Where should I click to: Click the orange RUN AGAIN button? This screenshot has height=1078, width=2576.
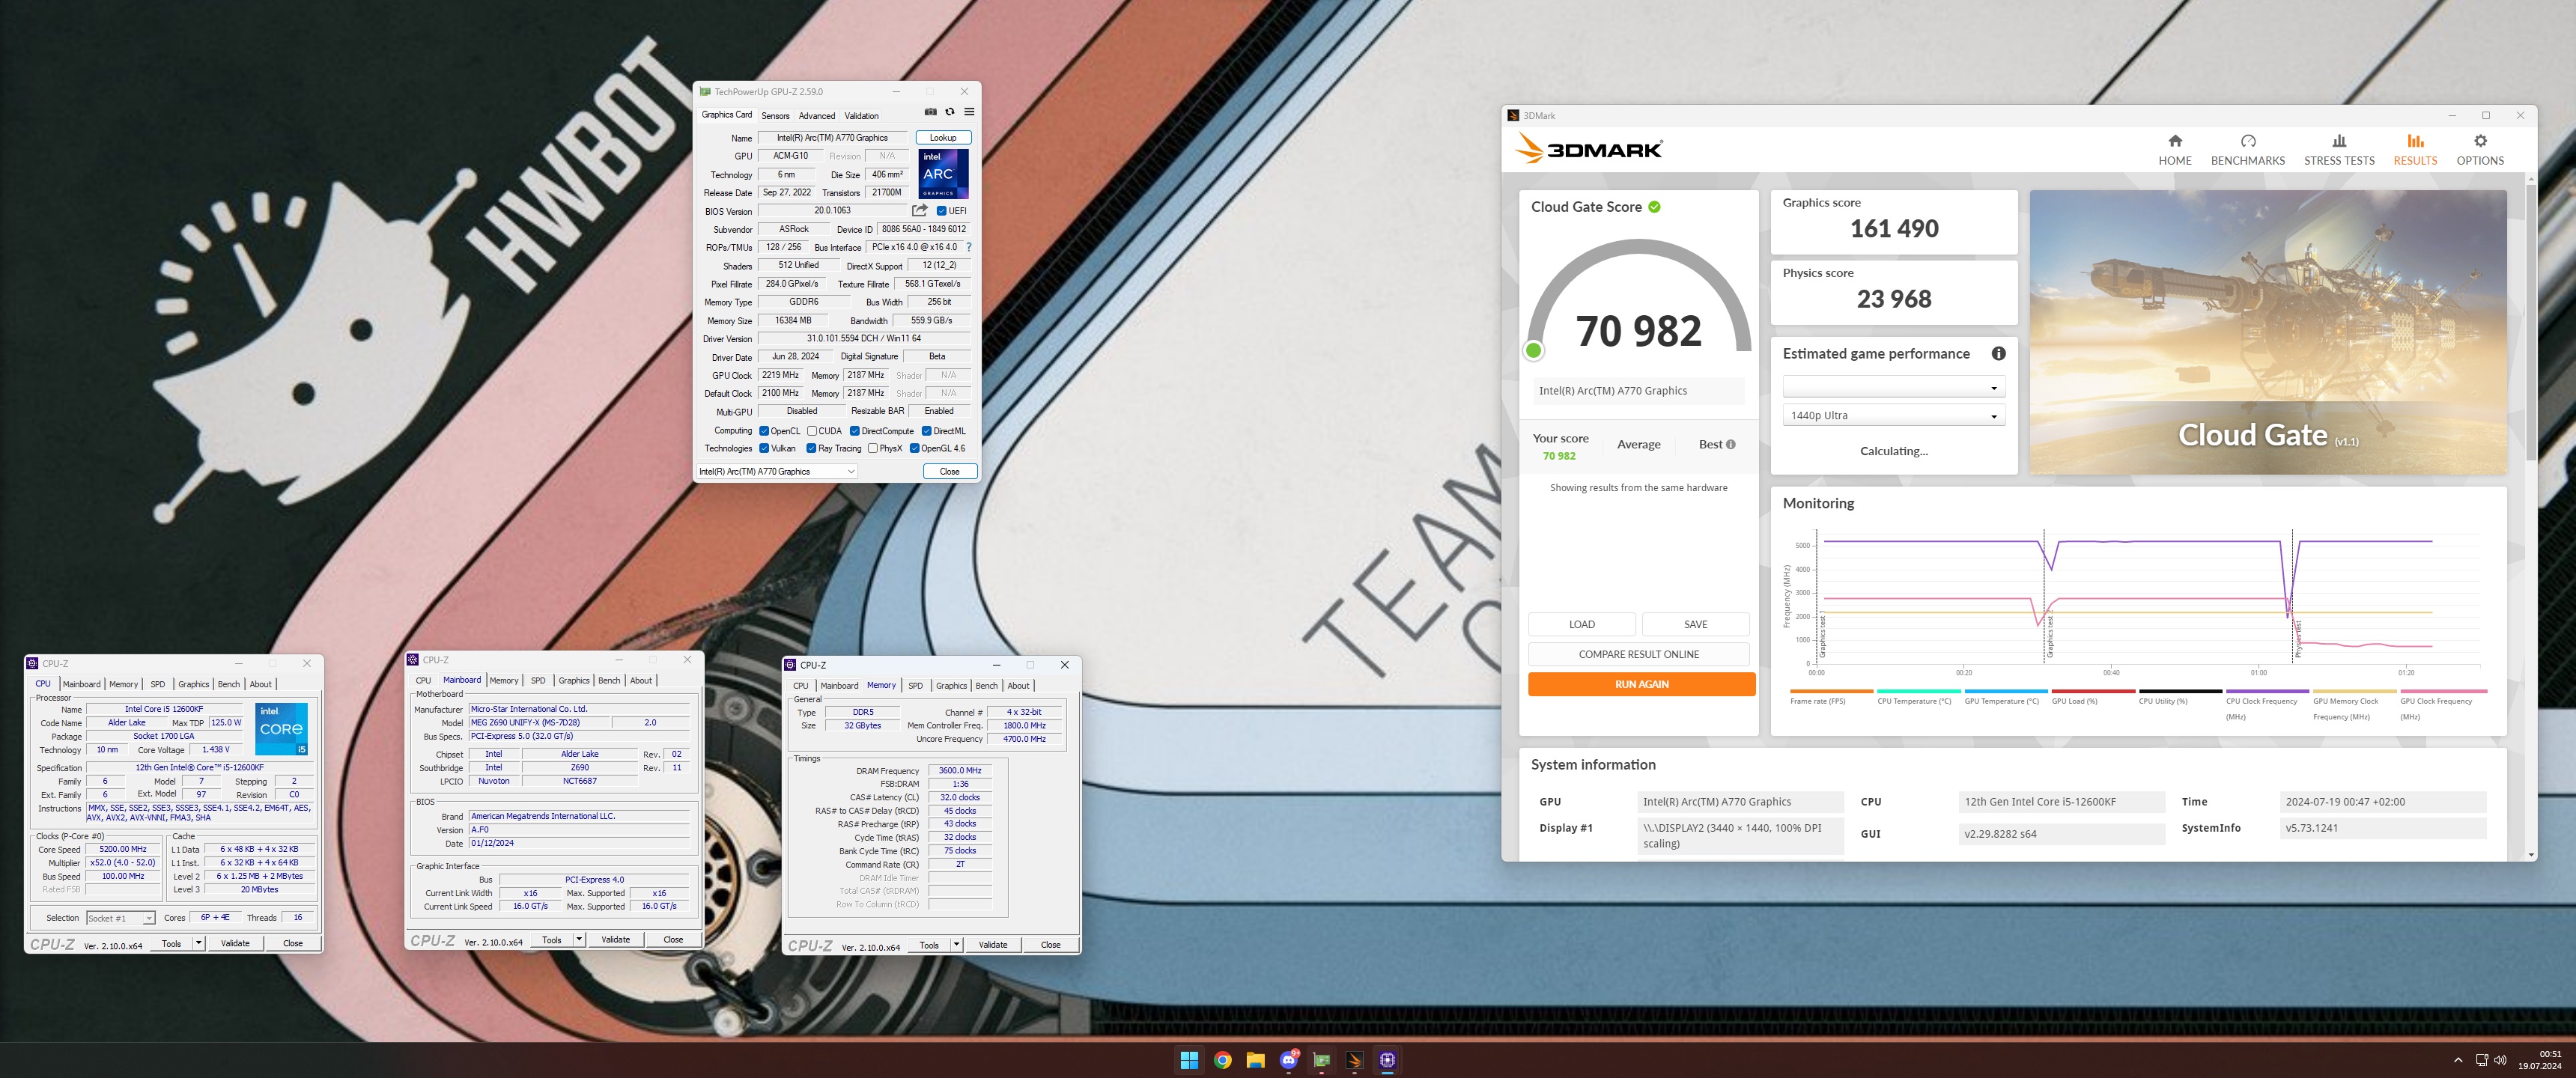(1641, 684)
